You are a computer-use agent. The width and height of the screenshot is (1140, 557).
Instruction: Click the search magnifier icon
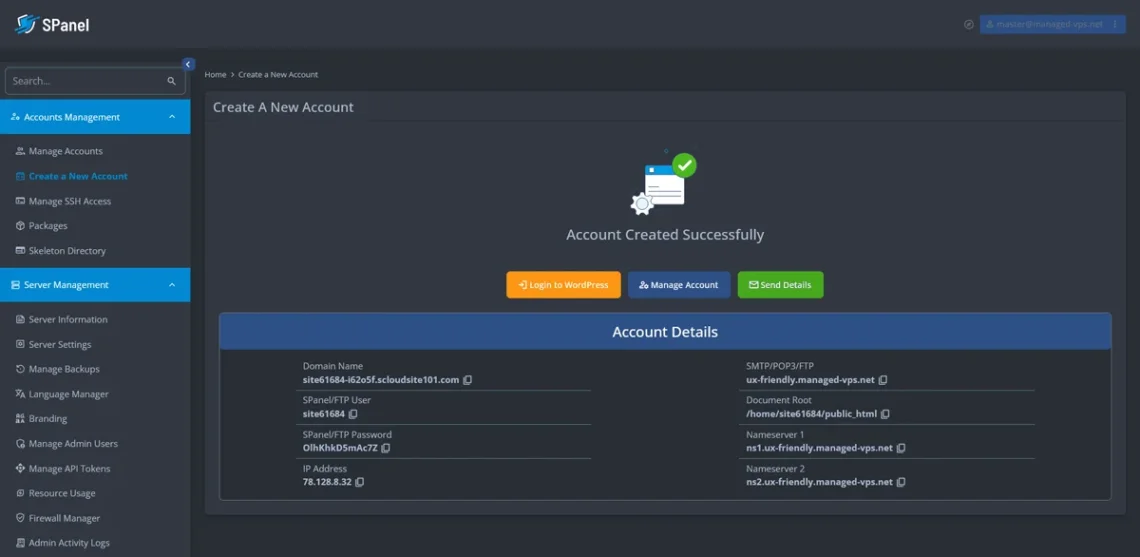[172, 81]
